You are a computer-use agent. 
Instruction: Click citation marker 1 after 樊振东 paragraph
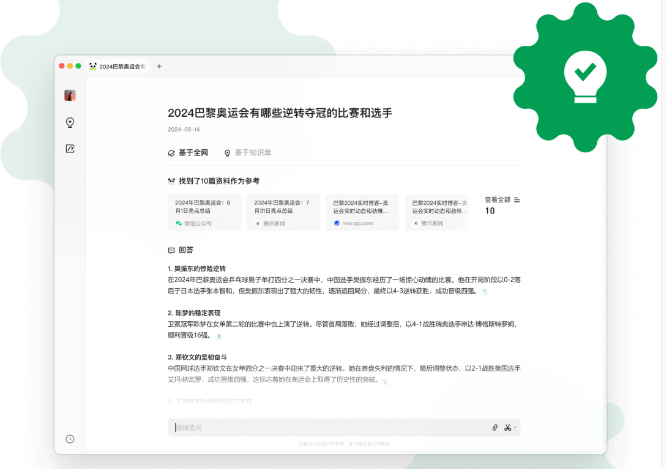pyautogui.click(x=485, y=291)
